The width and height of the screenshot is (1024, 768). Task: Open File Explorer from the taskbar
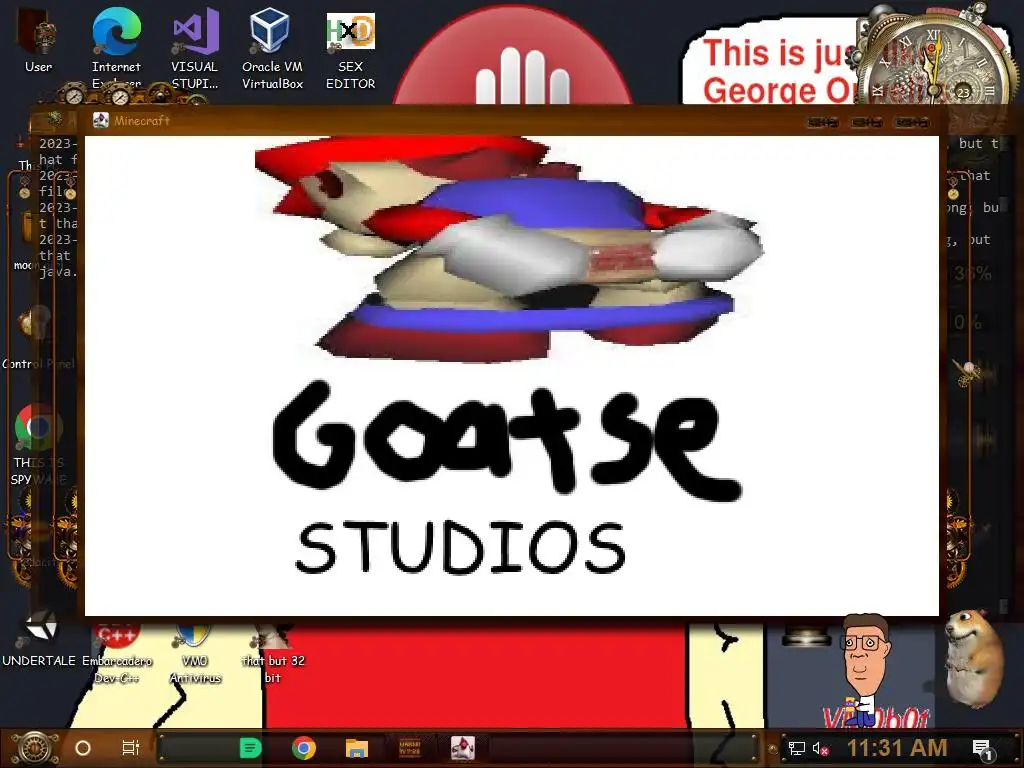pyautogui.click(x=357, y=748)
